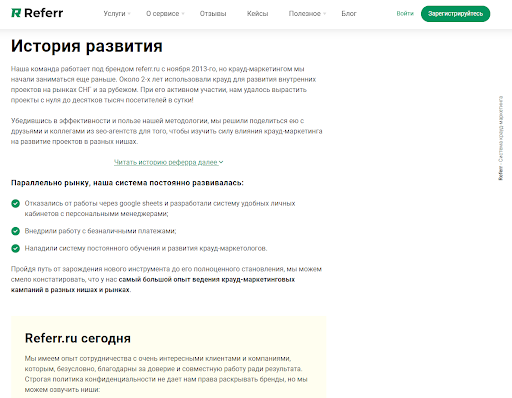Go to Отзывы page
Image resolution: width=512 pixels, height=398 pixels.
(x=213, y=14)
